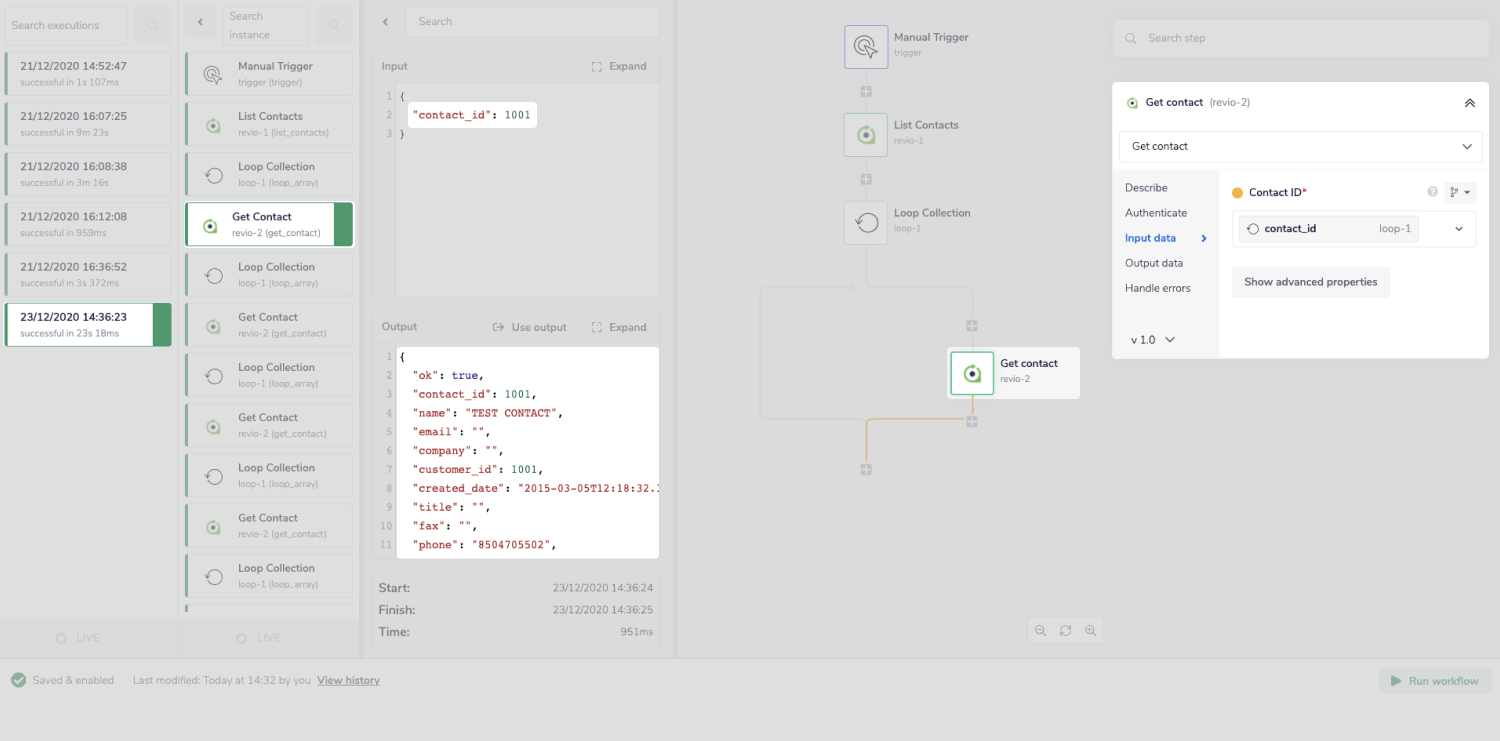1500x741 pixels.
Task: Collapse the Get contact properties panel
Action: point(1469,102)
